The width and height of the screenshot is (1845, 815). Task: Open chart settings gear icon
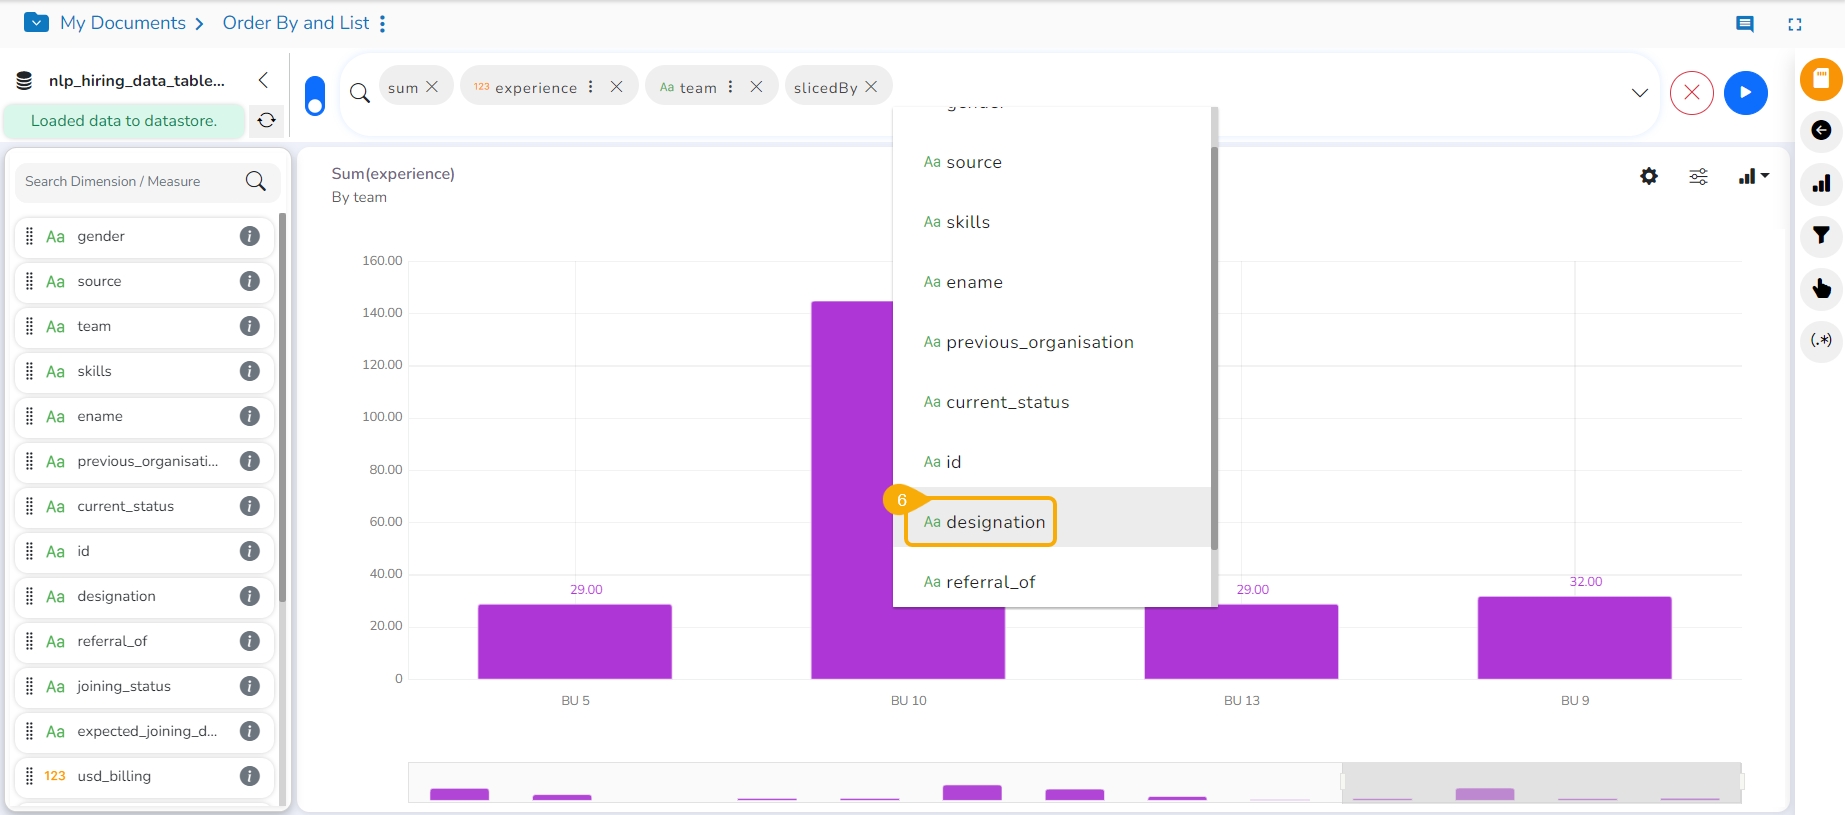click(1649, 176)
